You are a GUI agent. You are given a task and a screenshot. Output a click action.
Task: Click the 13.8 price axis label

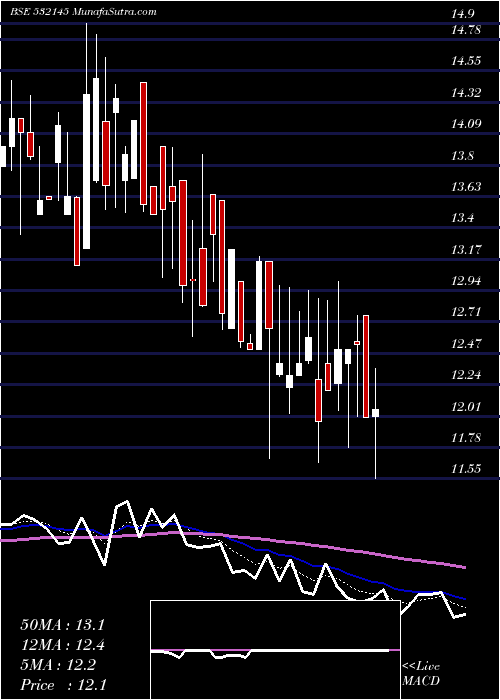[462, 156]
